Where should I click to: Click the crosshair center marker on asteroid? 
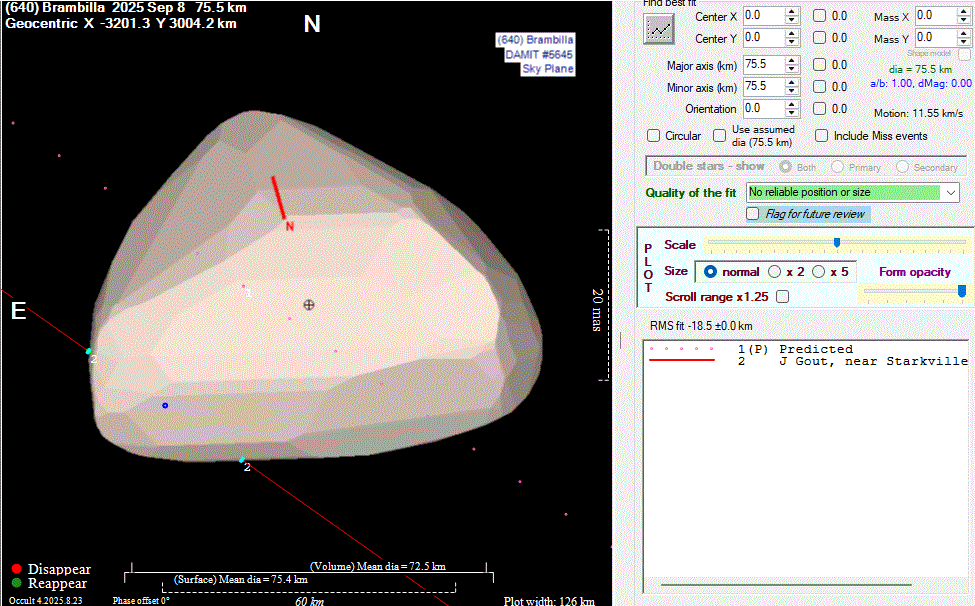(309, 304)
